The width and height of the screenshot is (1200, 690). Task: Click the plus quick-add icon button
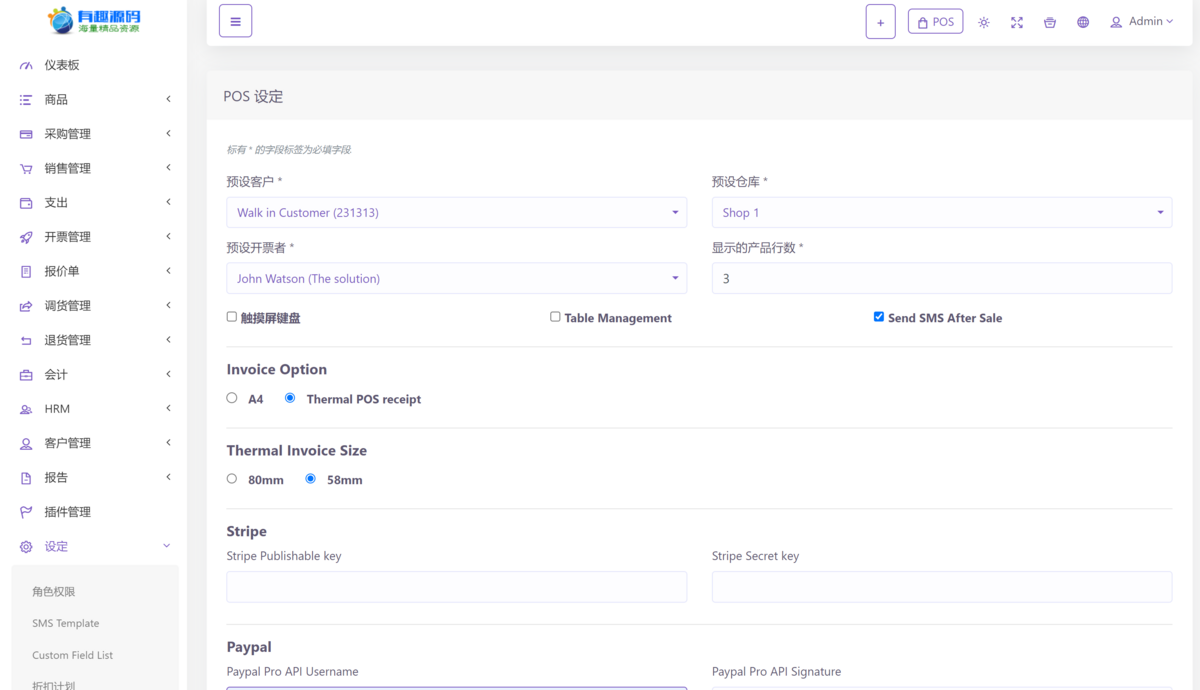click(880, 22)
